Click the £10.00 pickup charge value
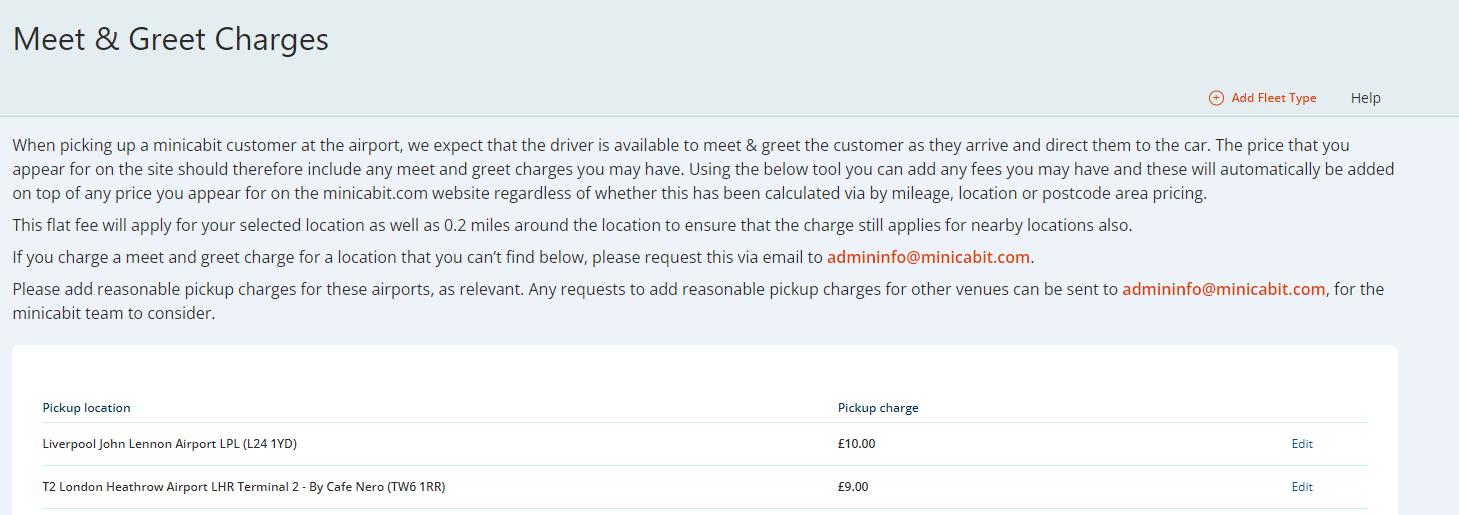Screen dimensions: 1459x515 click(x=856, y=444)
